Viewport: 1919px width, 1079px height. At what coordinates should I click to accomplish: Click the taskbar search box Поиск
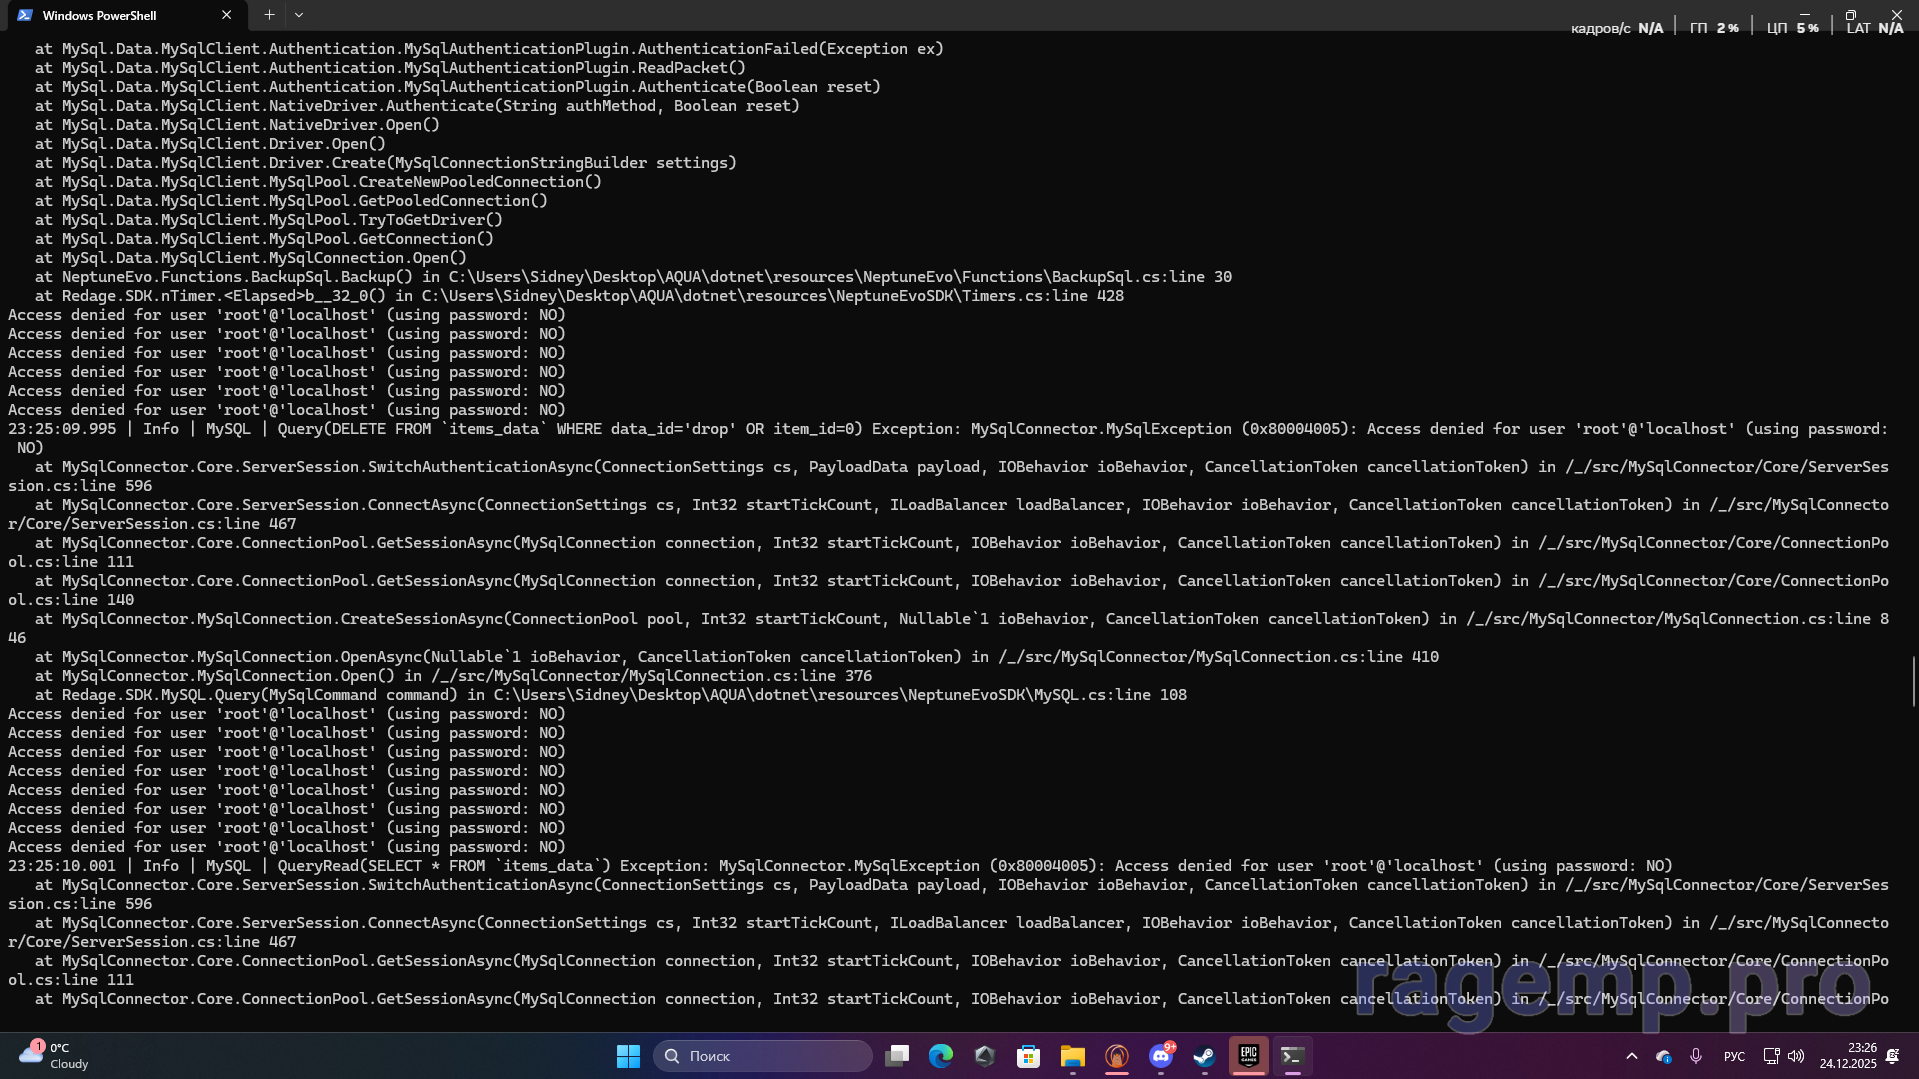click(762, 1056)
